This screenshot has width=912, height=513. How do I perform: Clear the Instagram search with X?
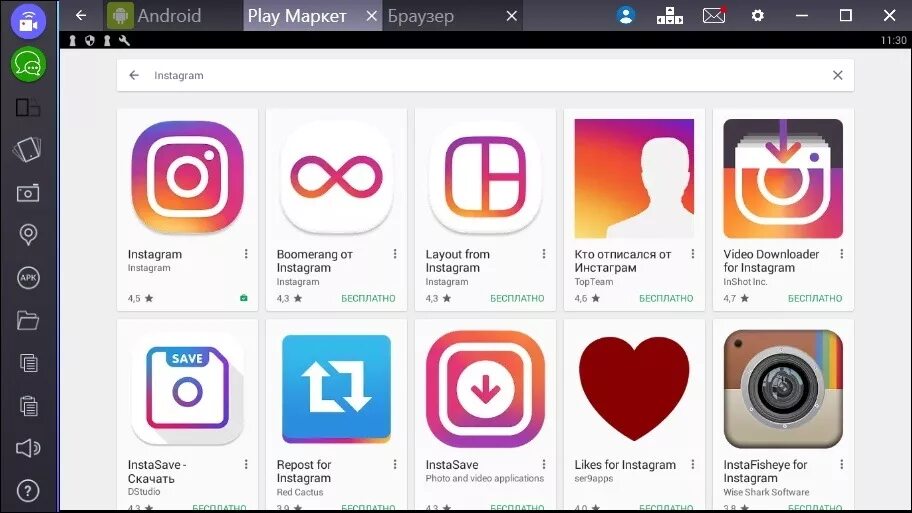tap(838, 75)
